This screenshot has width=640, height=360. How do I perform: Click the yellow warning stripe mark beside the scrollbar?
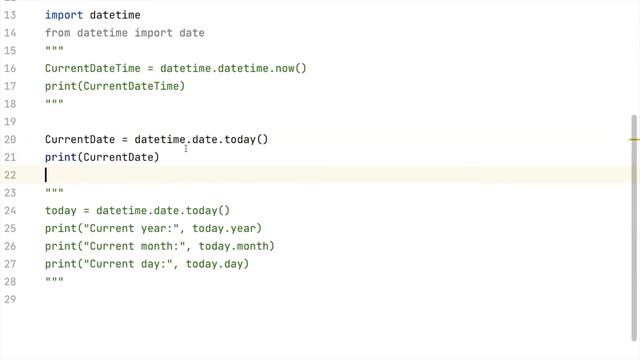pos(634,140)
